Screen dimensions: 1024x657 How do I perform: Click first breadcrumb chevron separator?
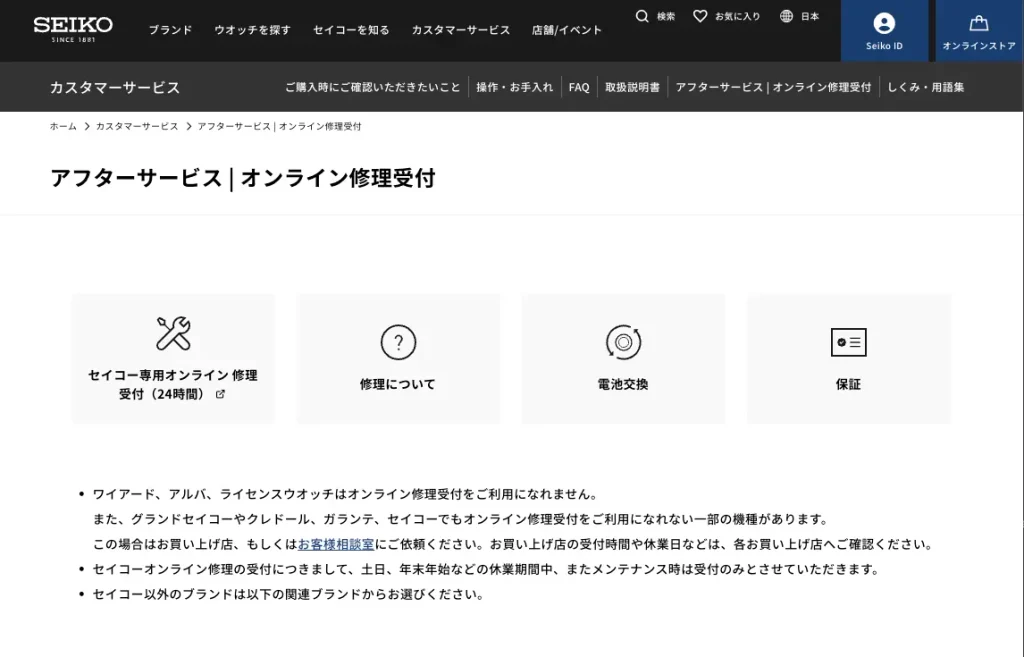[87, 126]
